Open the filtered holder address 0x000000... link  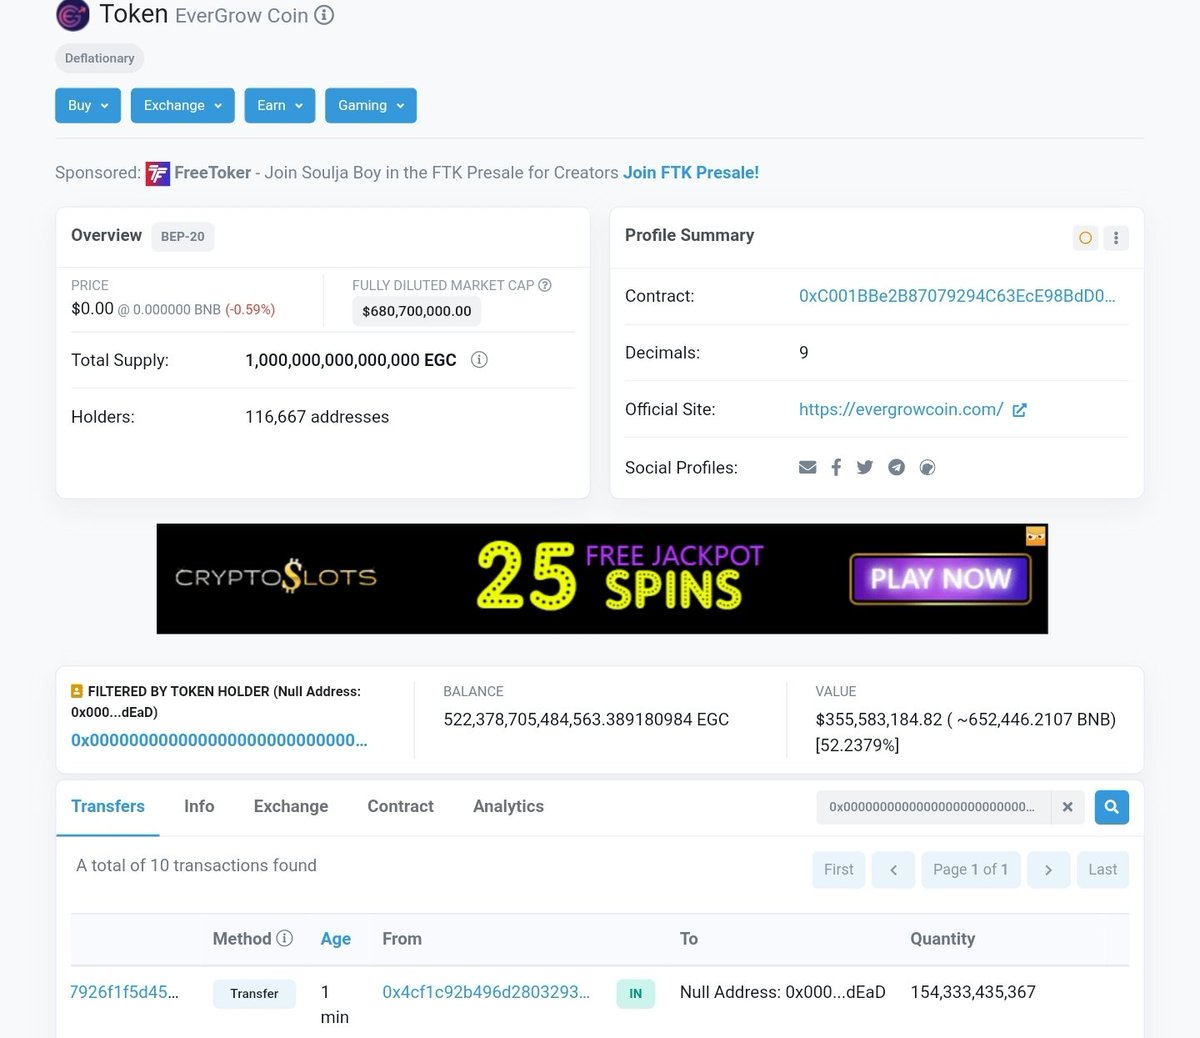219,740
